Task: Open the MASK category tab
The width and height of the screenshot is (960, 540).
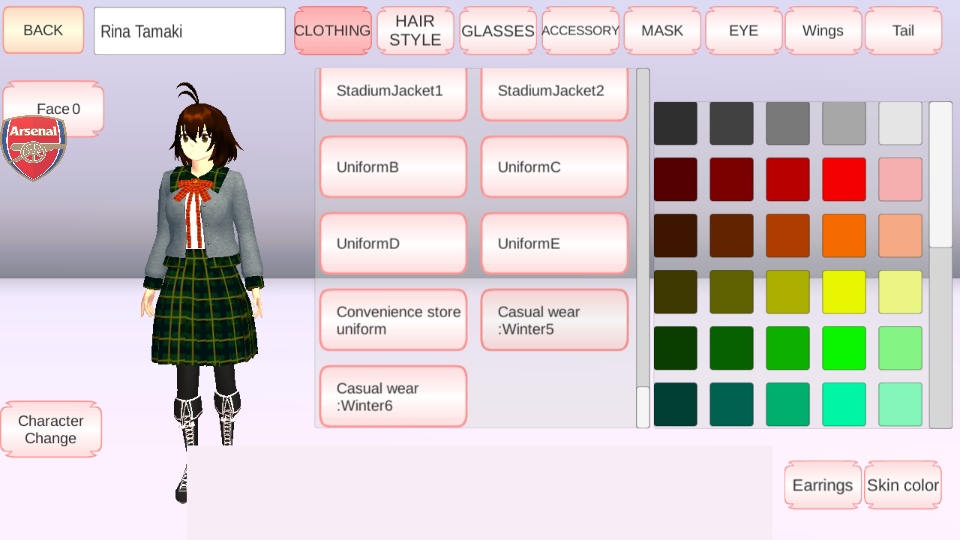Action: [x=662, y=31]
